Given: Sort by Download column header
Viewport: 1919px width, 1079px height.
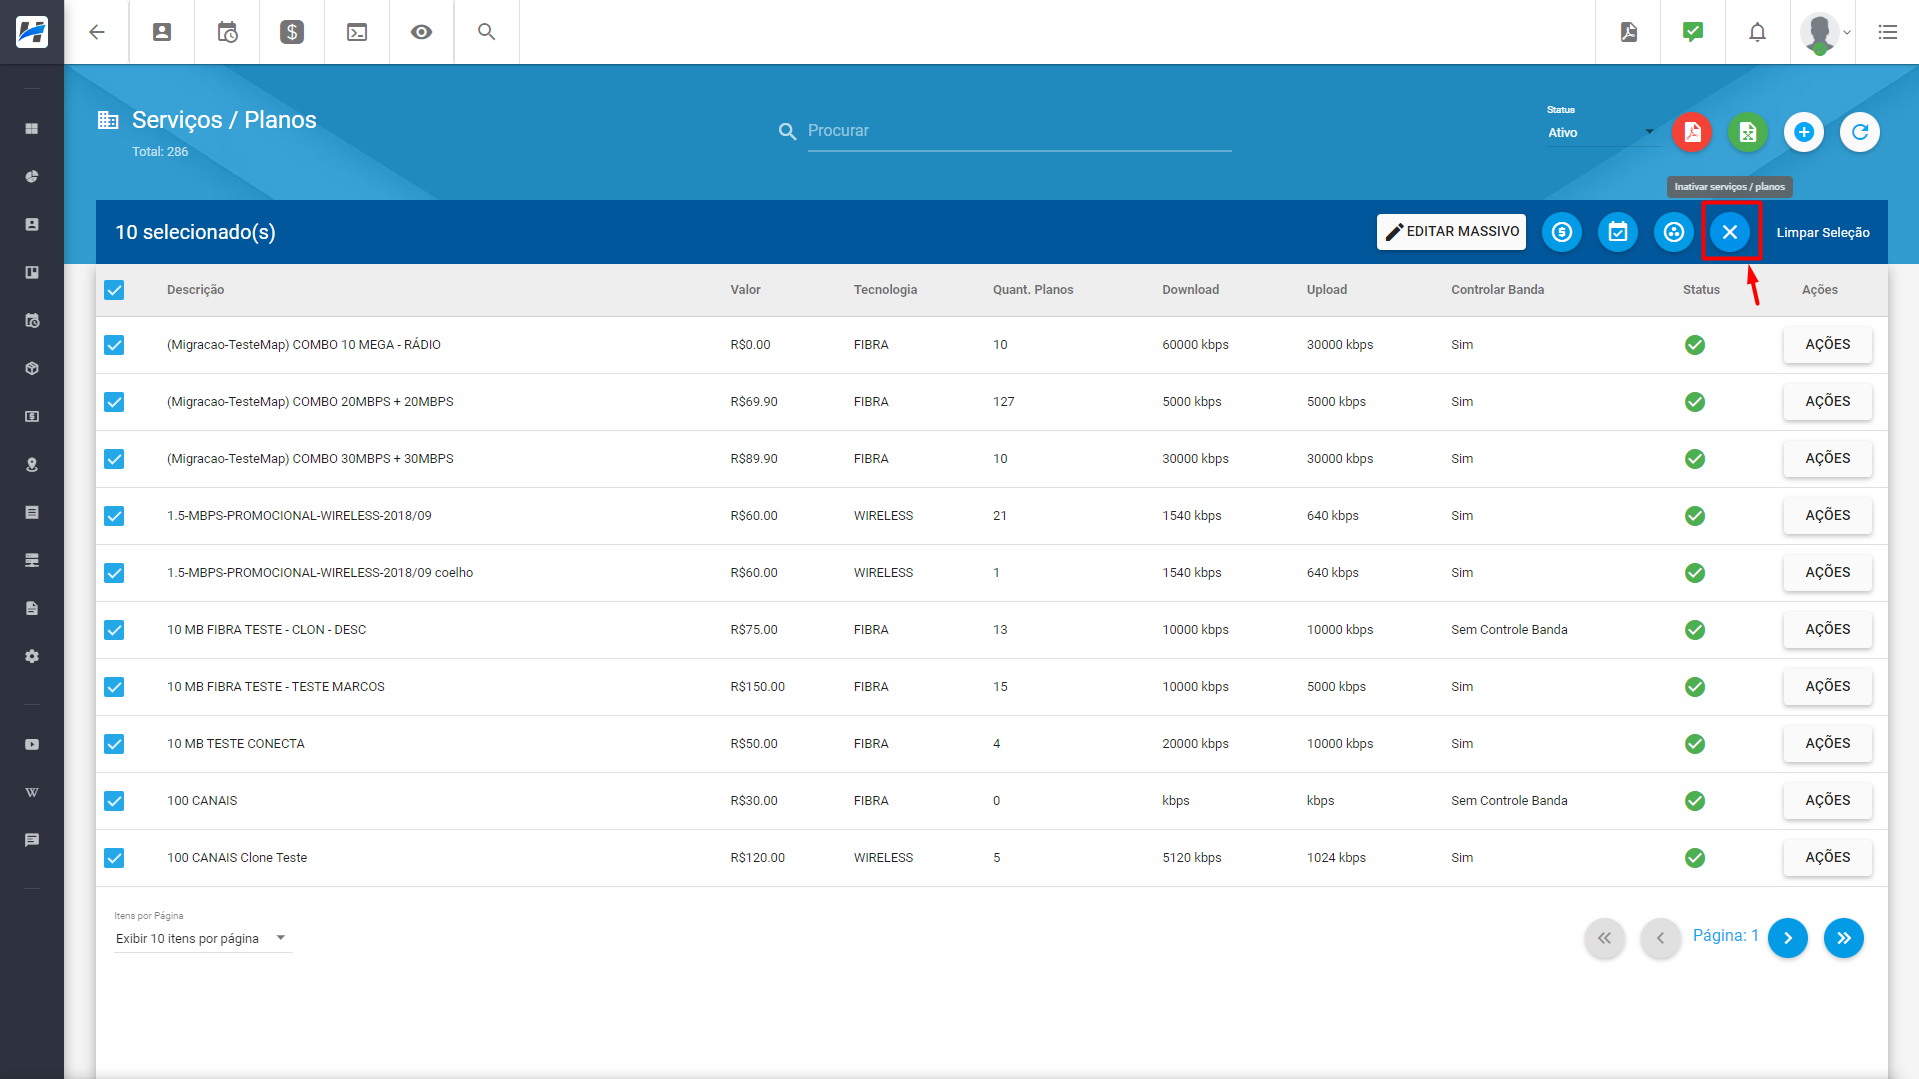Looking at the screenshot, I should tap(1190, 290).
